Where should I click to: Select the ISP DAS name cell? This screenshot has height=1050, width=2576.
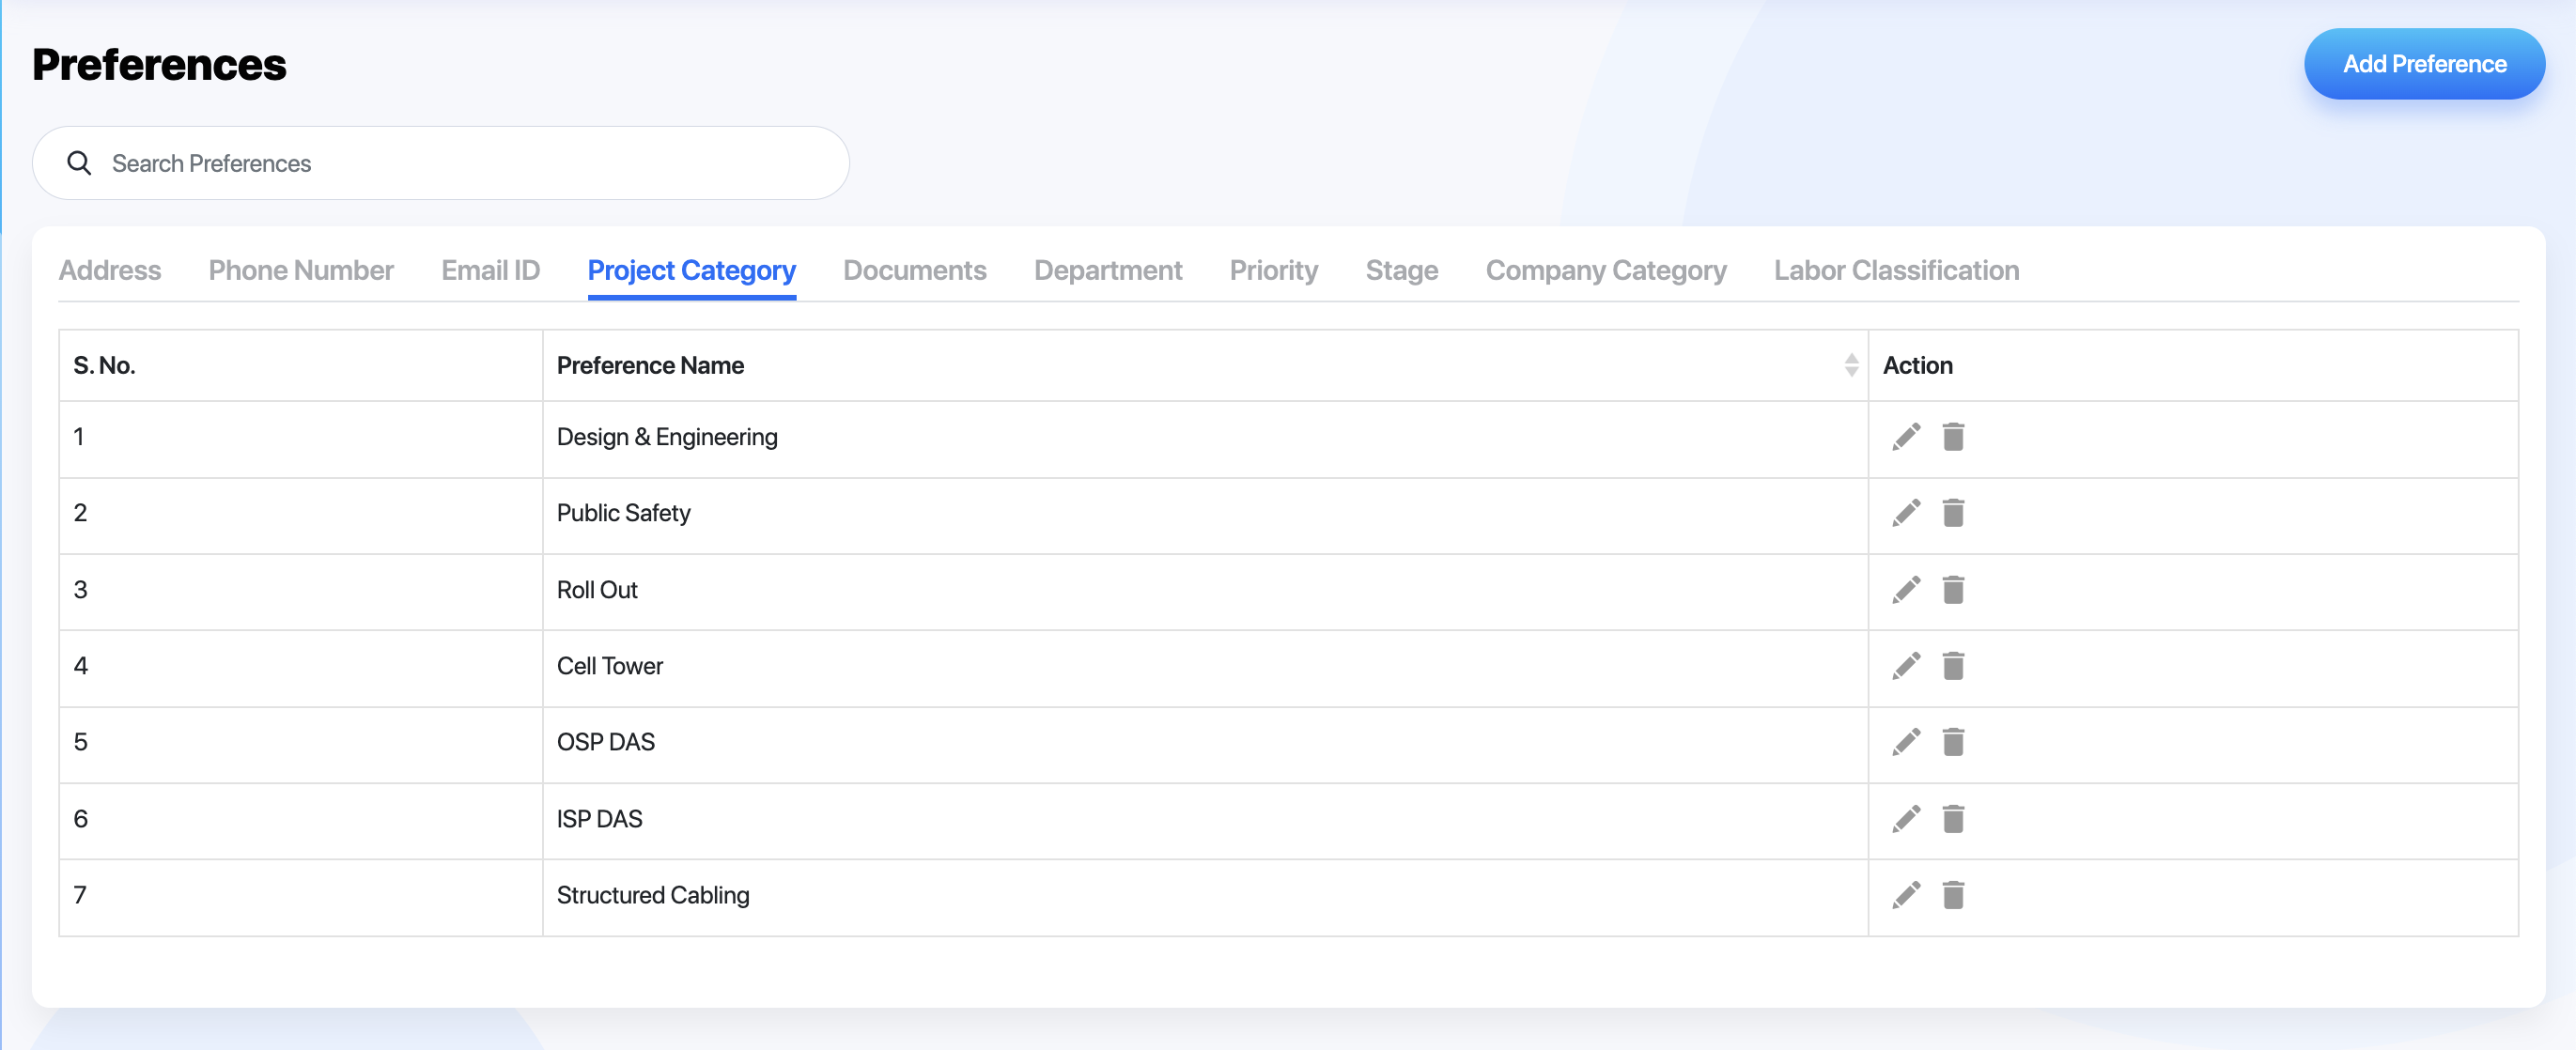click(1205, 820)
